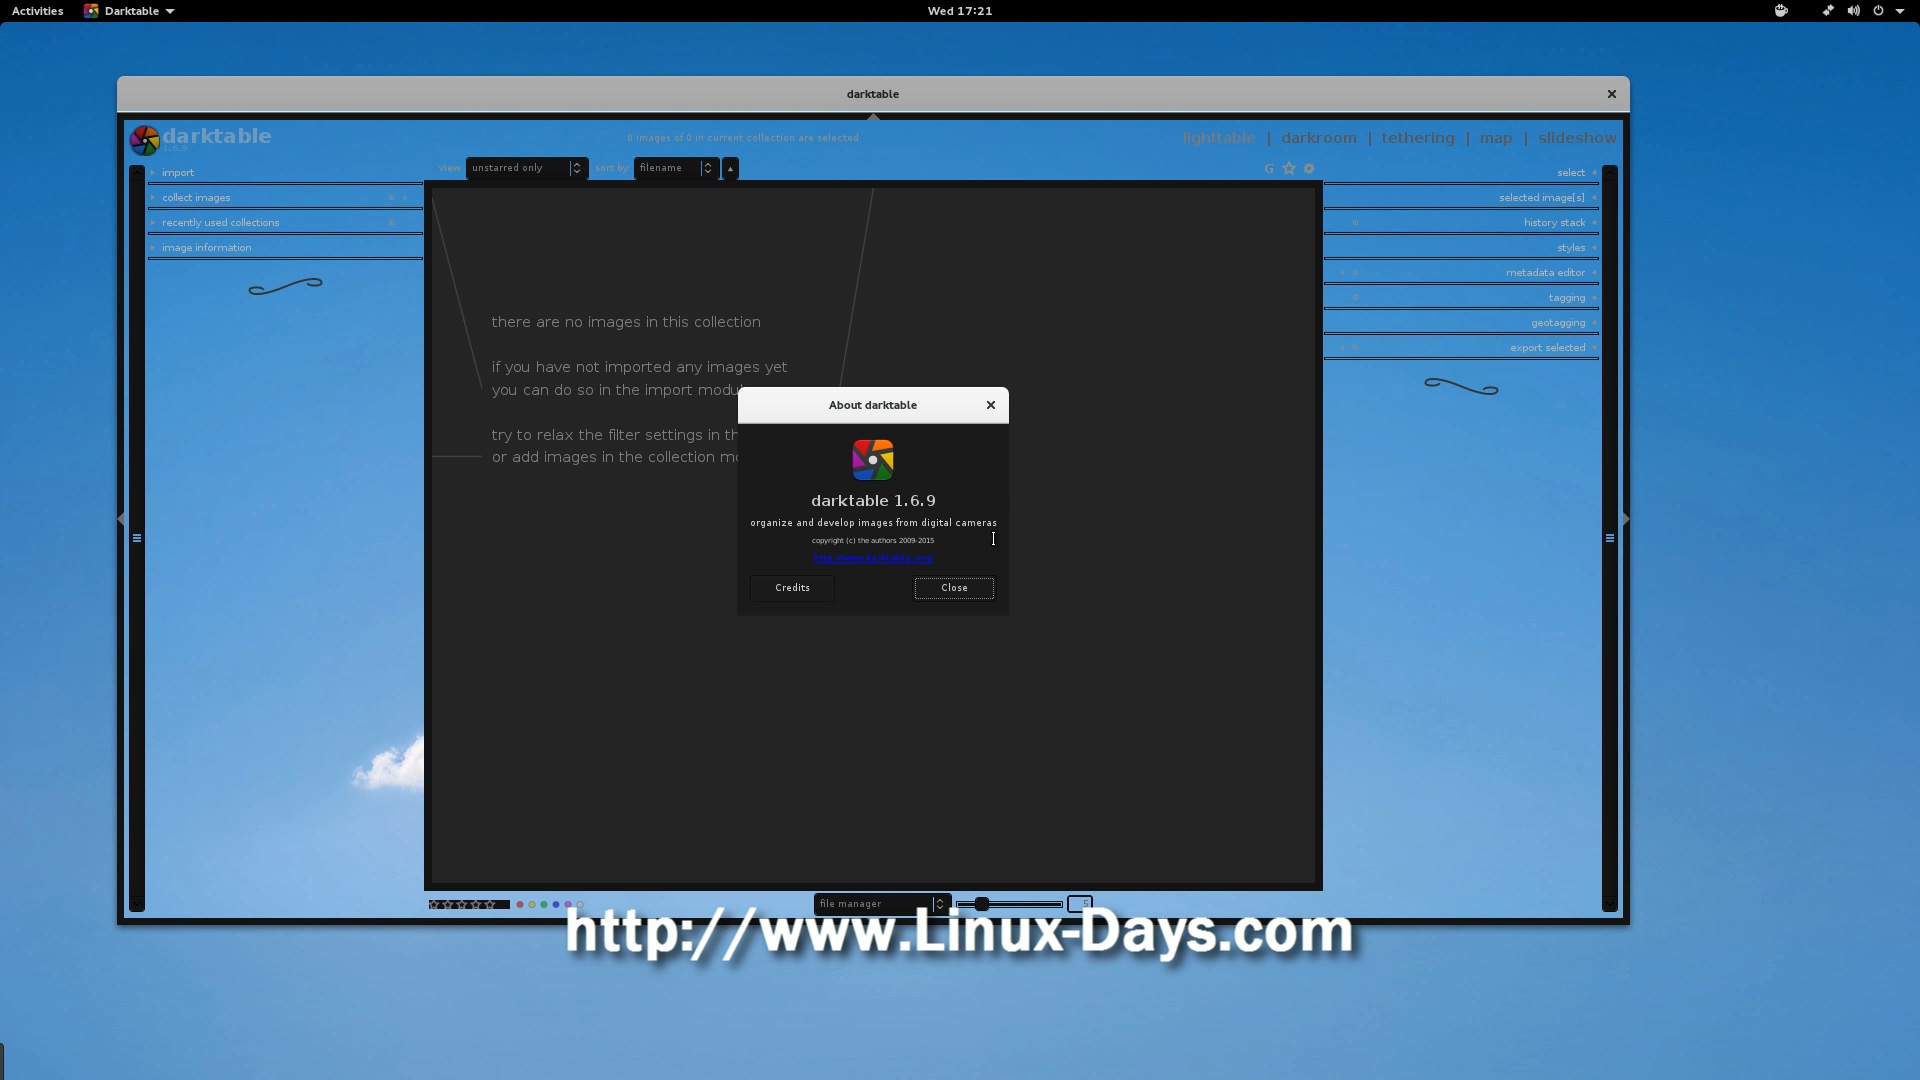Click the Darktable icon in GNOME top bar

pos(91,11)
